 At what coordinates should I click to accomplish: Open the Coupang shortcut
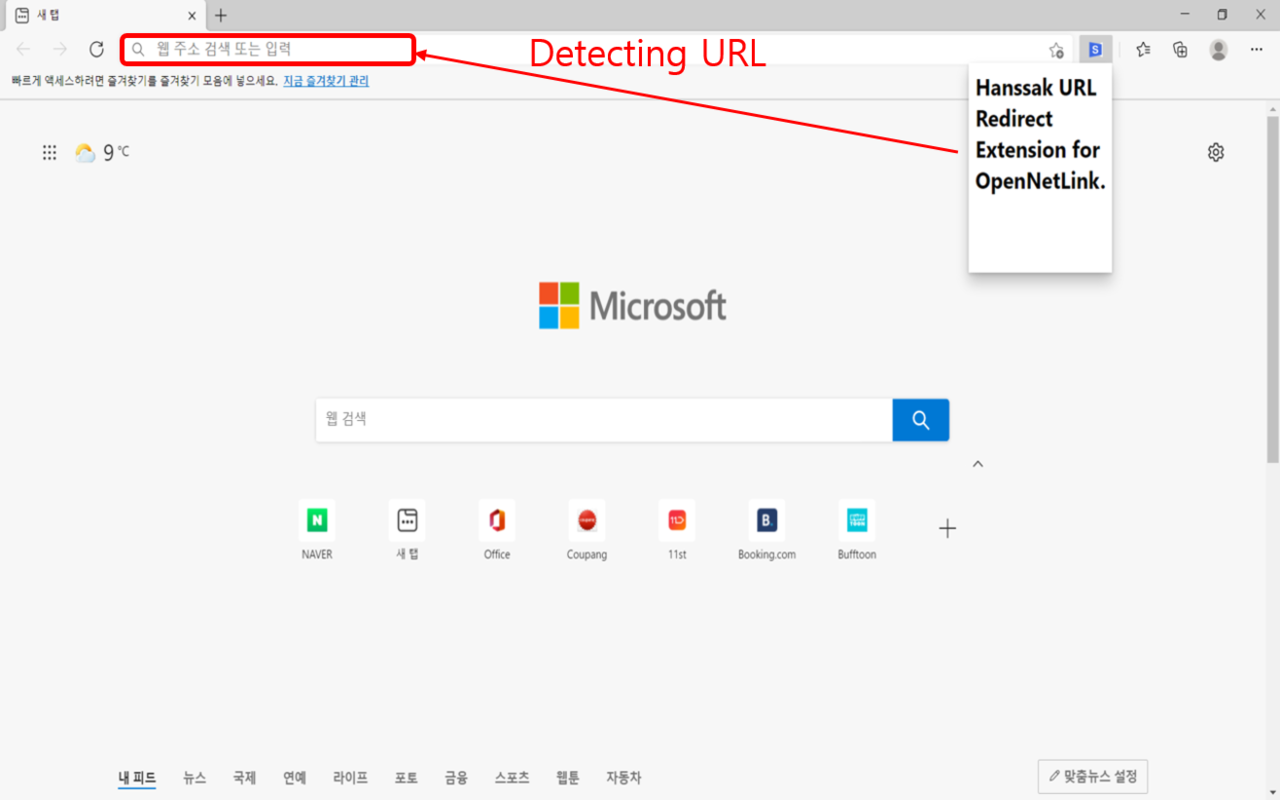[586, 520]
